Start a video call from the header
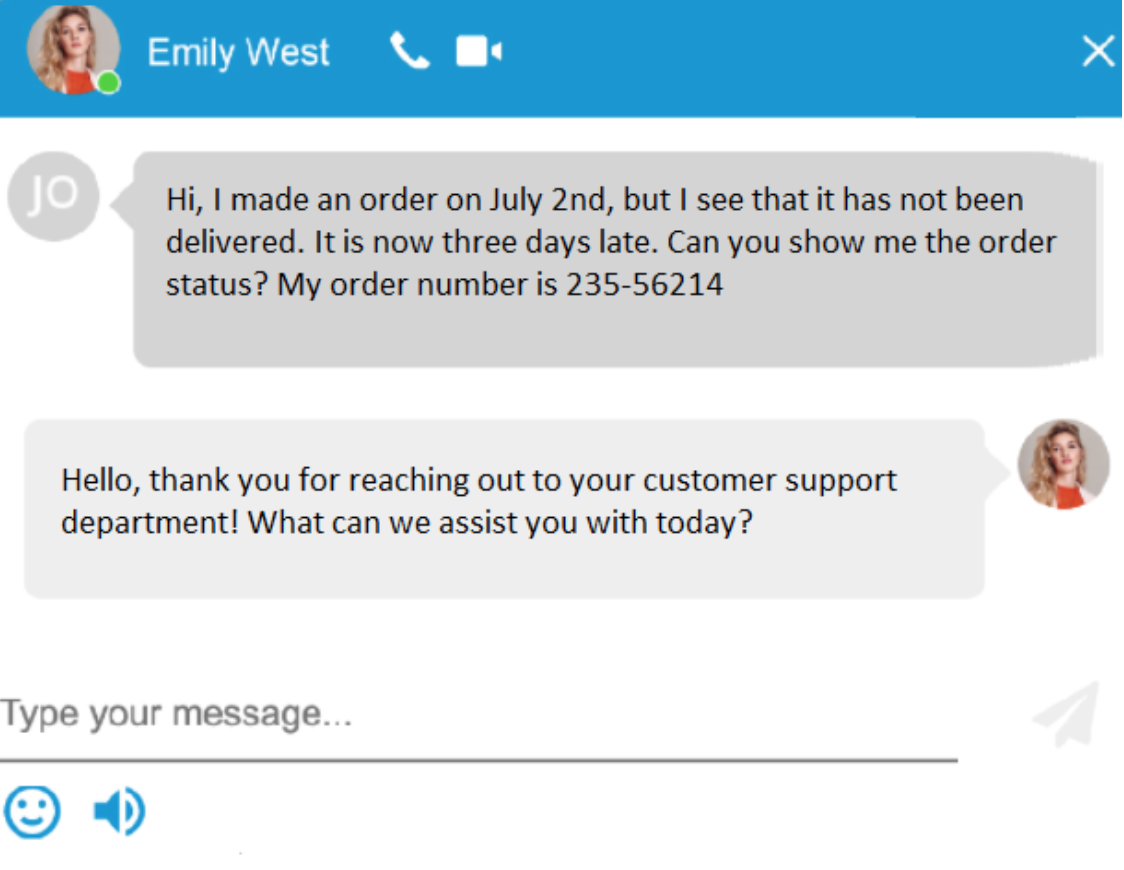The height and width of the screenshot is (870, 1124). click(x=478, y=52)
